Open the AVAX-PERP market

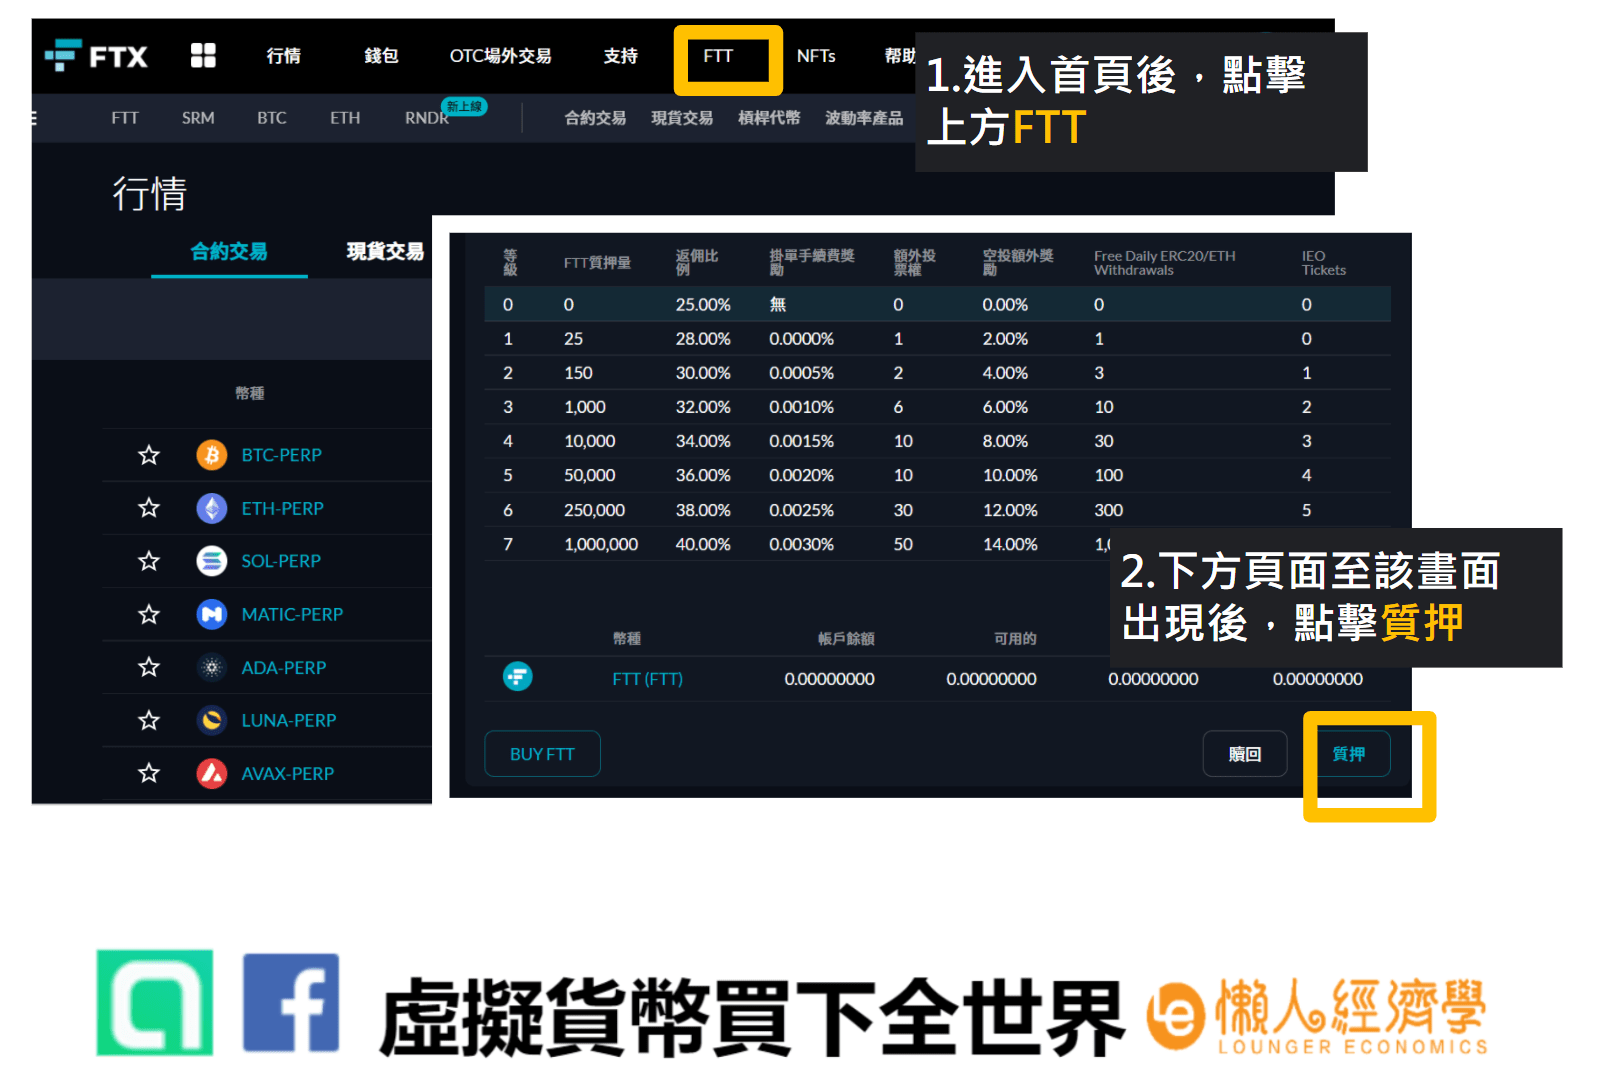click(x=288, y=774)
